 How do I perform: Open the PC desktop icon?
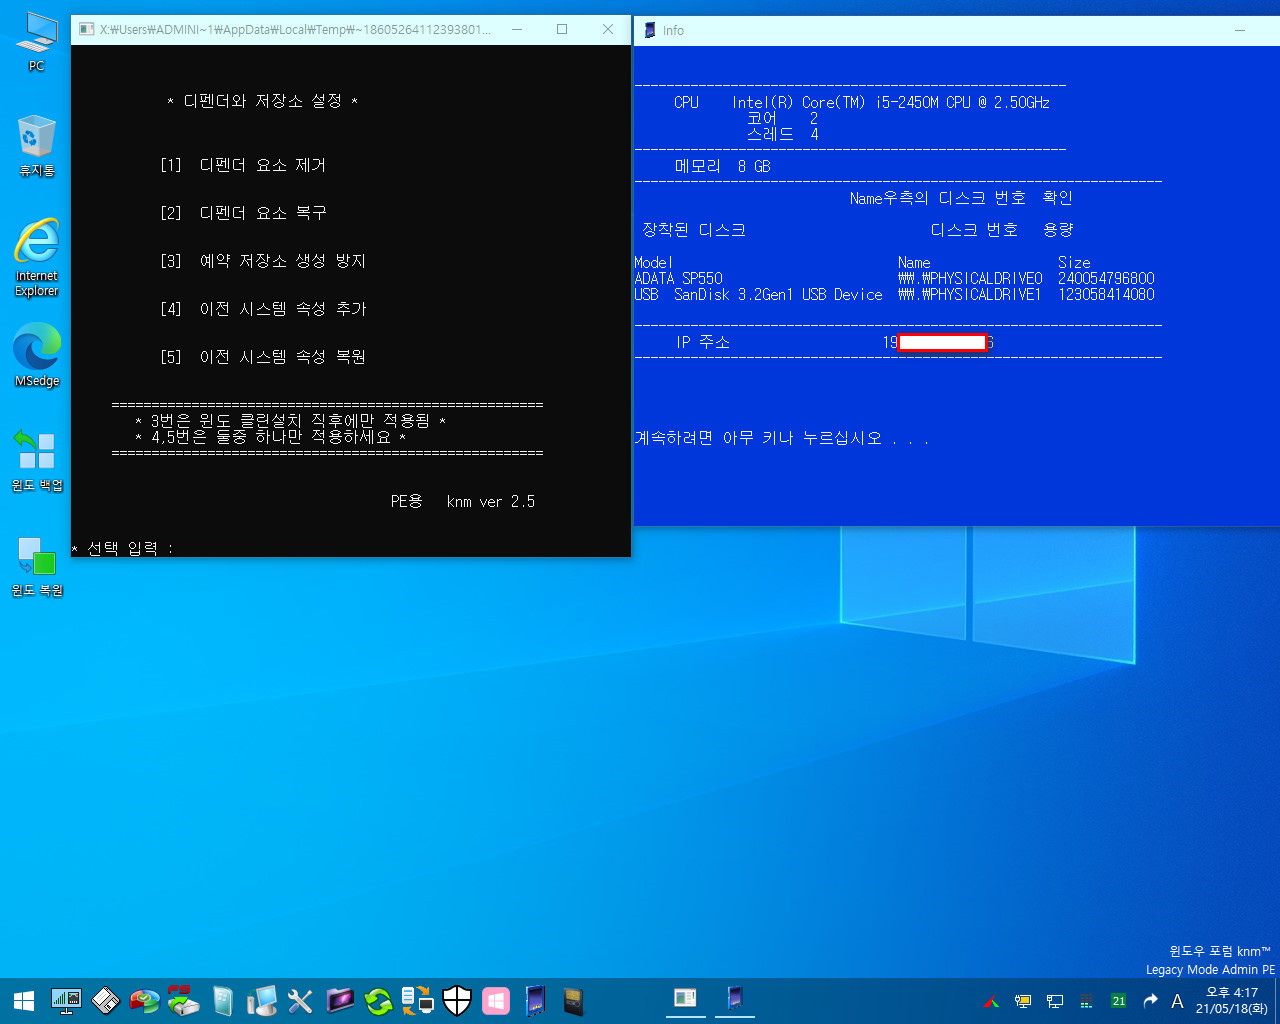[36, 42]
